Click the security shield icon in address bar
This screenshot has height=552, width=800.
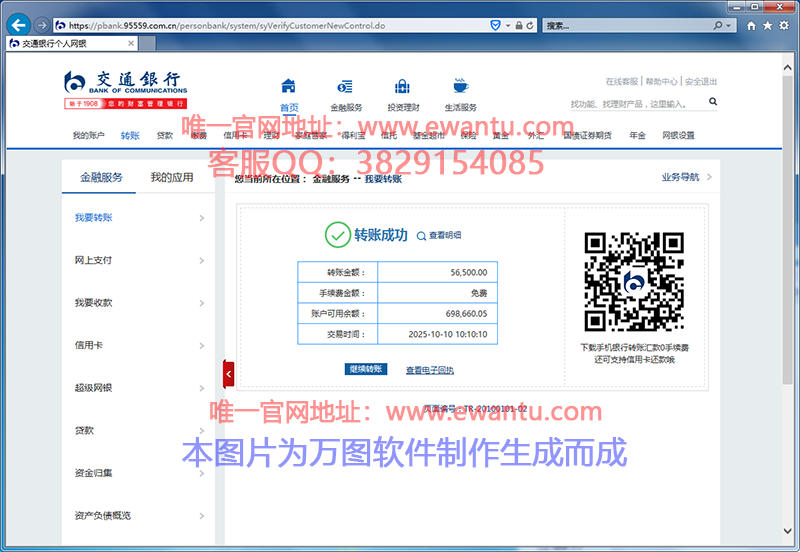[x=495, y=25]
